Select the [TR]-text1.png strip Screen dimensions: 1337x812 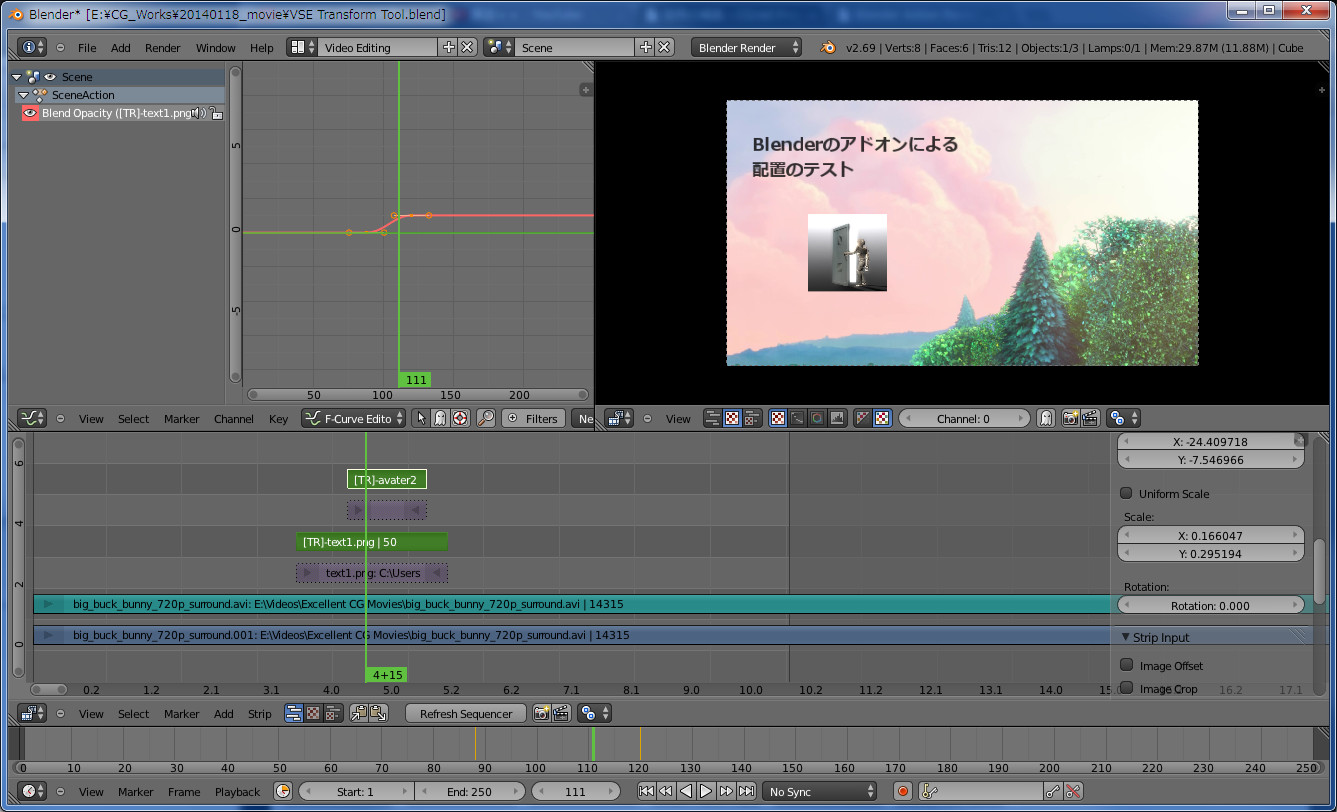tap(371, 542)
